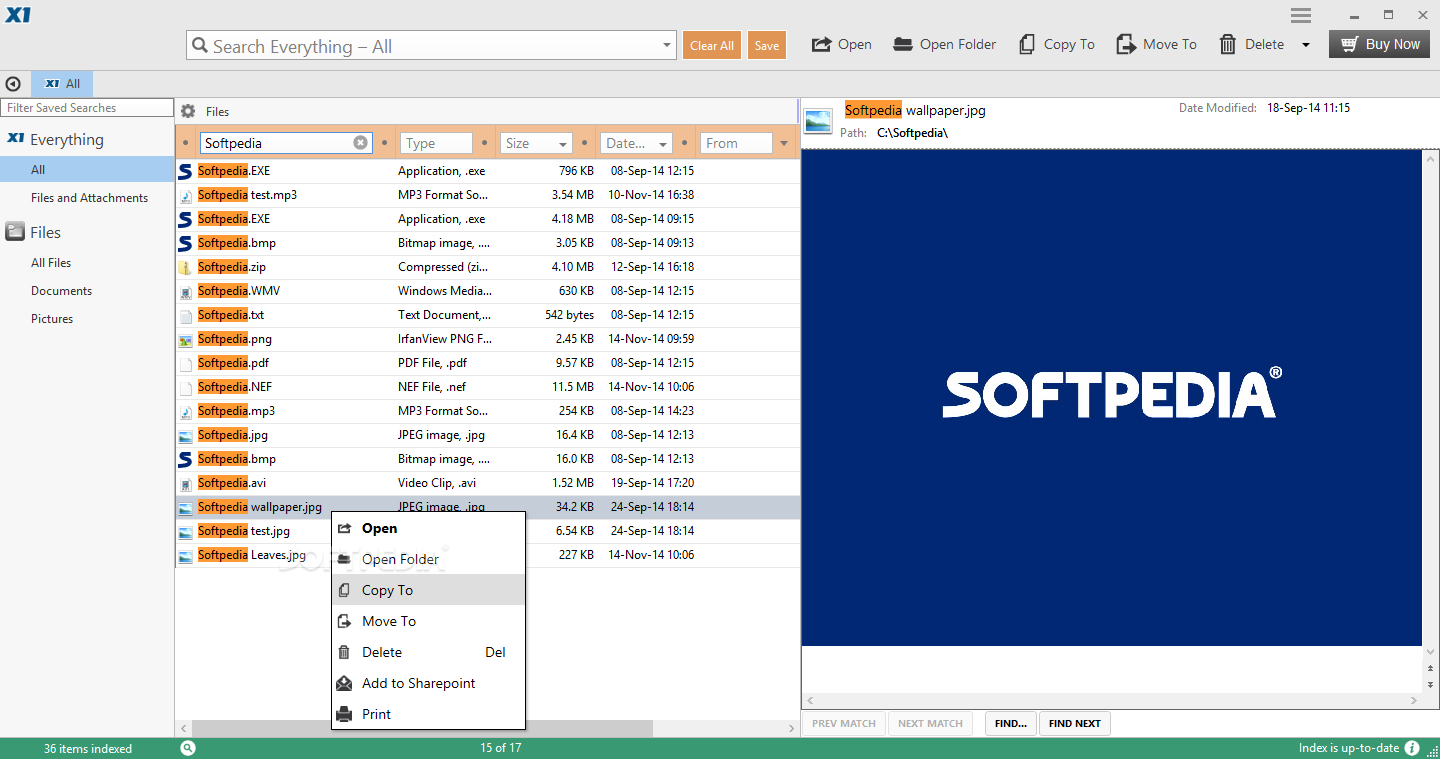Select Move To in context menu
Viewport: 1440px width, 759px height.
428,621
